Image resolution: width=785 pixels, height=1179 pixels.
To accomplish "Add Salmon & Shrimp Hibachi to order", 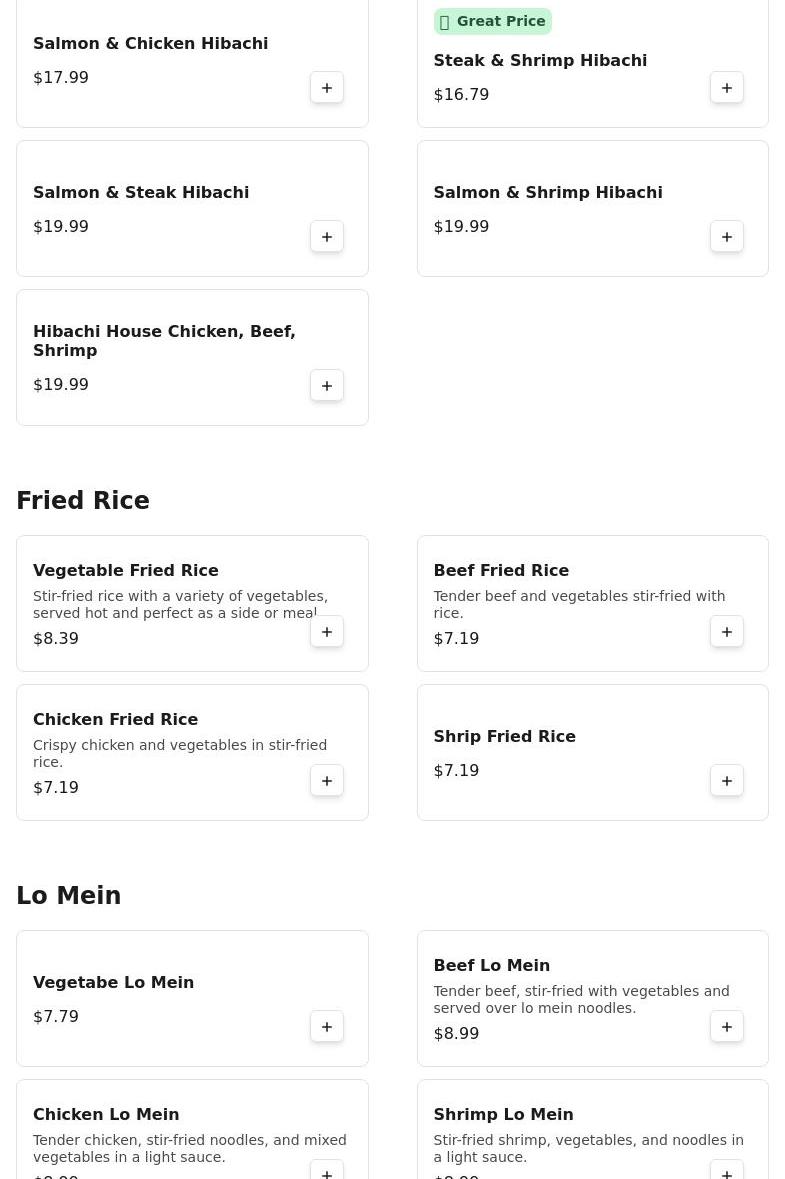I will pos(727,237).
